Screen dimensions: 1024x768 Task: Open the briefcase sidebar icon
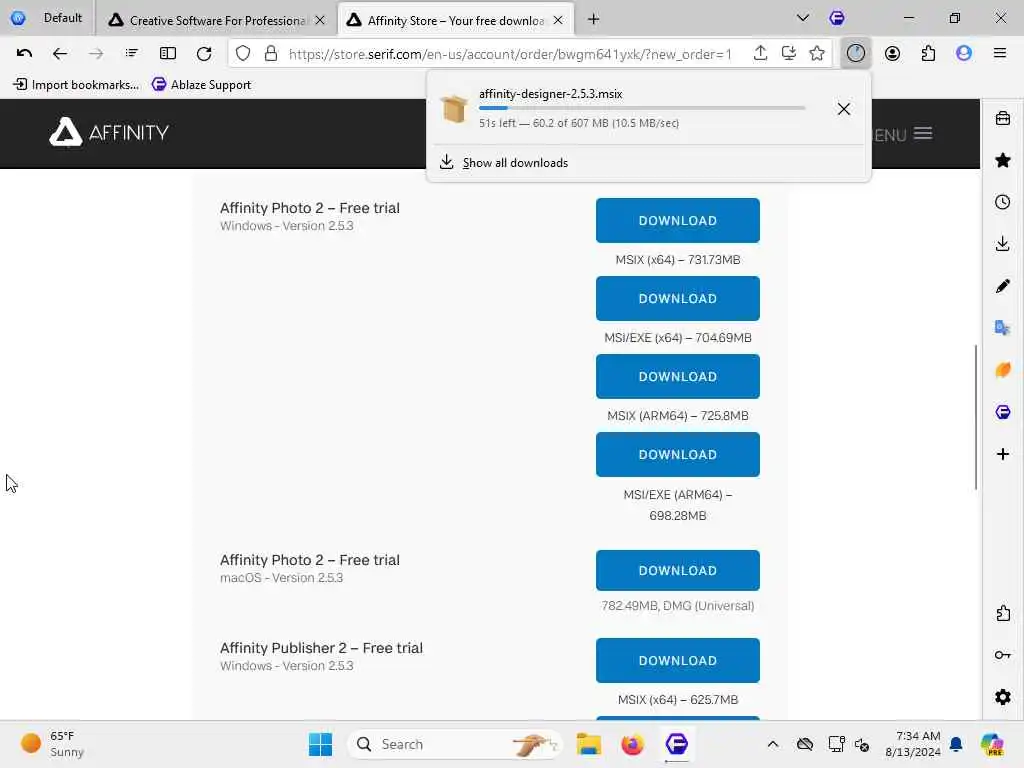coord(1003,118)
